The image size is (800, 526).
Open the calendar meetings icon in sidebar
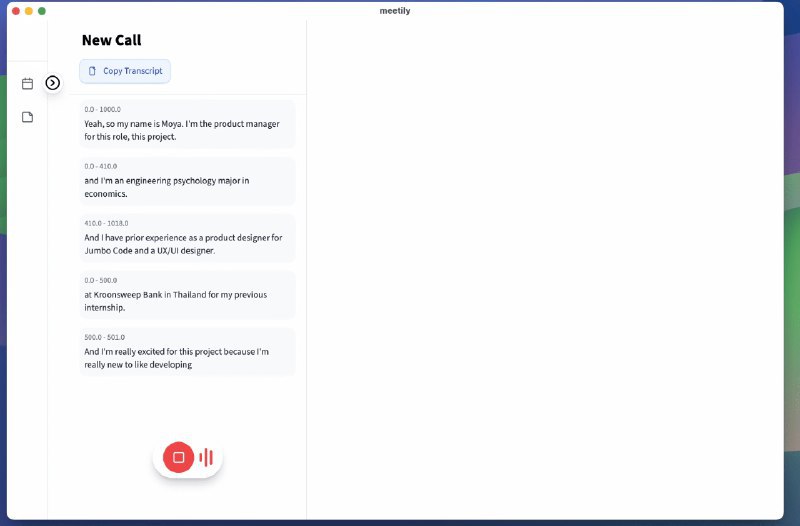click(x=27, y=84)
